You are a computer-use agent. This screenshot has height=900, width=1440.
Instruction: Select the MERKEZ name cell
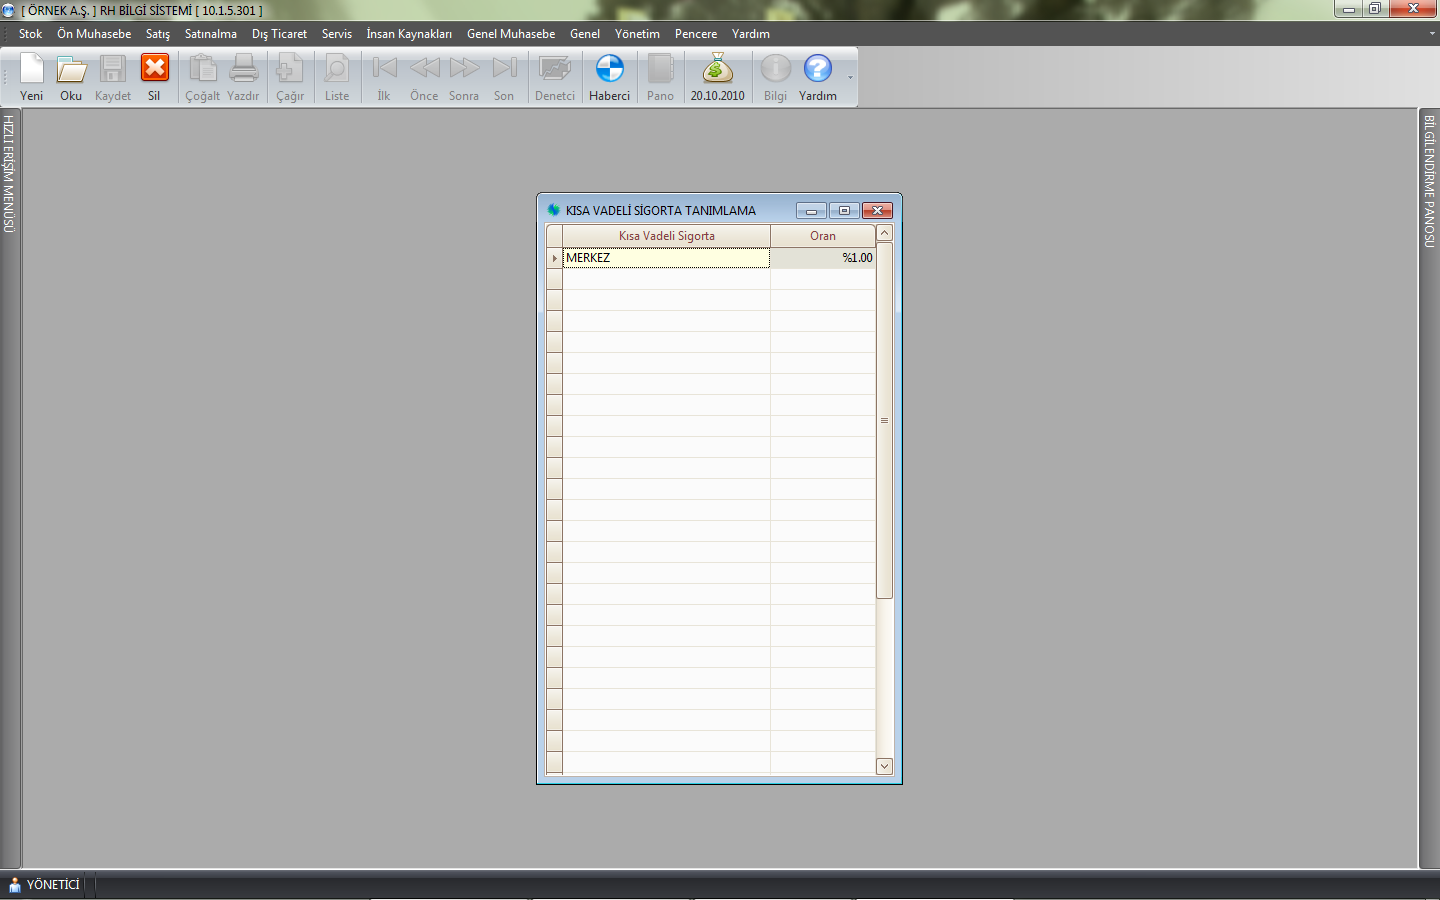coord(665,258)
